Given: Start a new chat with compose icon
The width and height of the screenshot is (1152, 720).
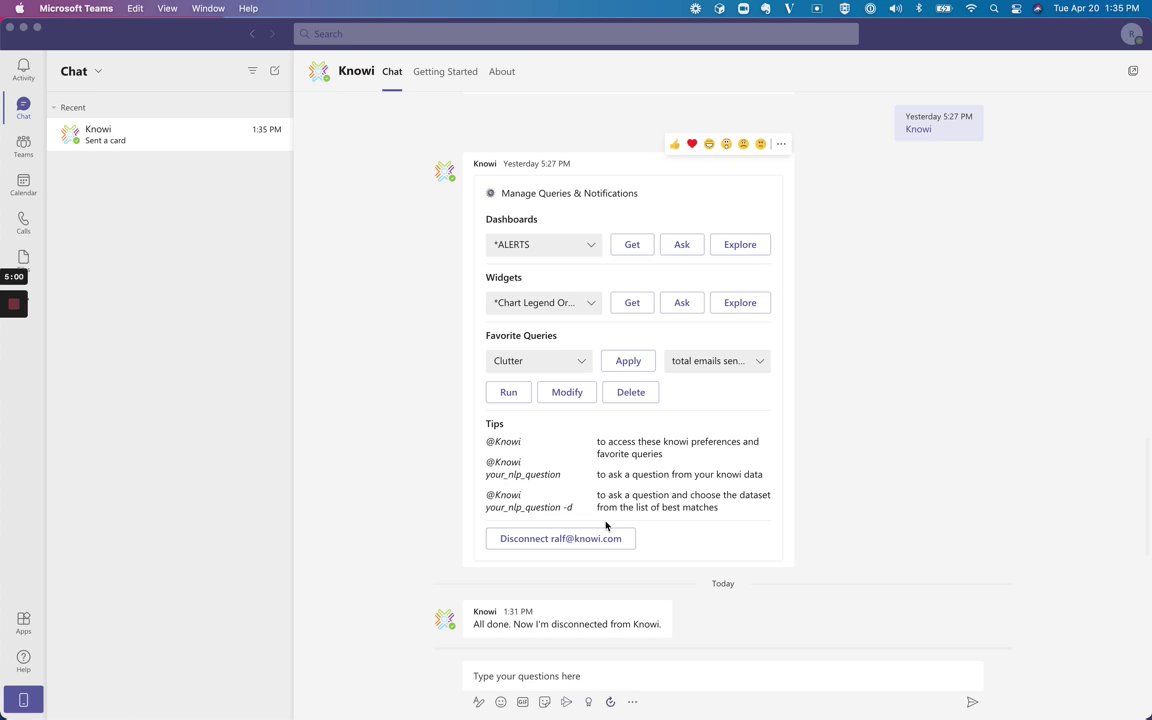Looking at the screenshot, I should pyautogui.click(x=275, y=71).
